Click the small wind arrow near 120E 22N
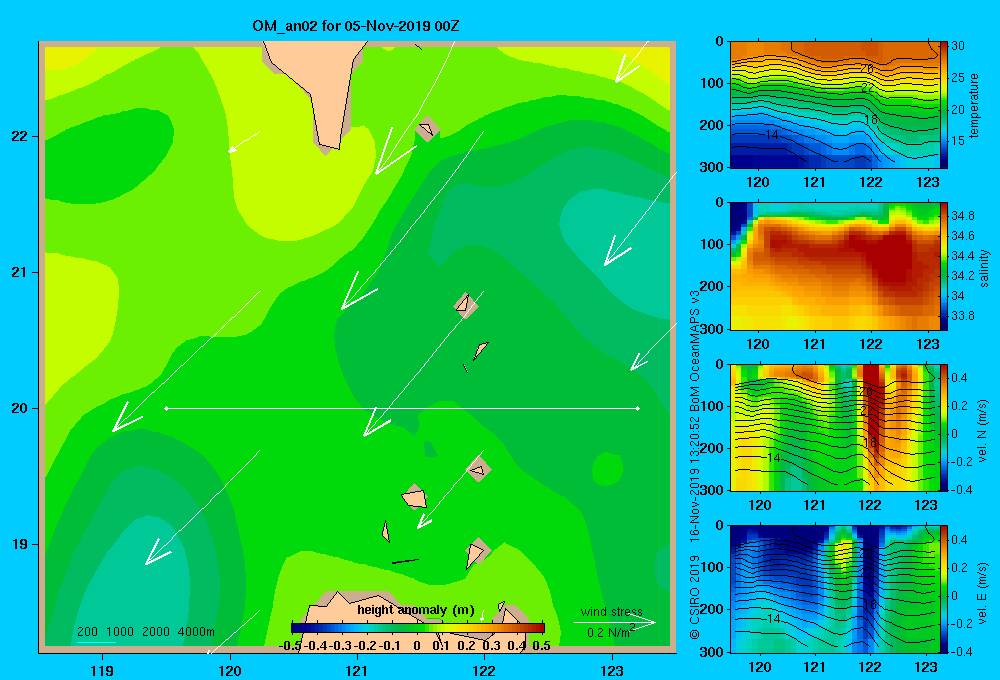1000x680 pixels. 244,142
